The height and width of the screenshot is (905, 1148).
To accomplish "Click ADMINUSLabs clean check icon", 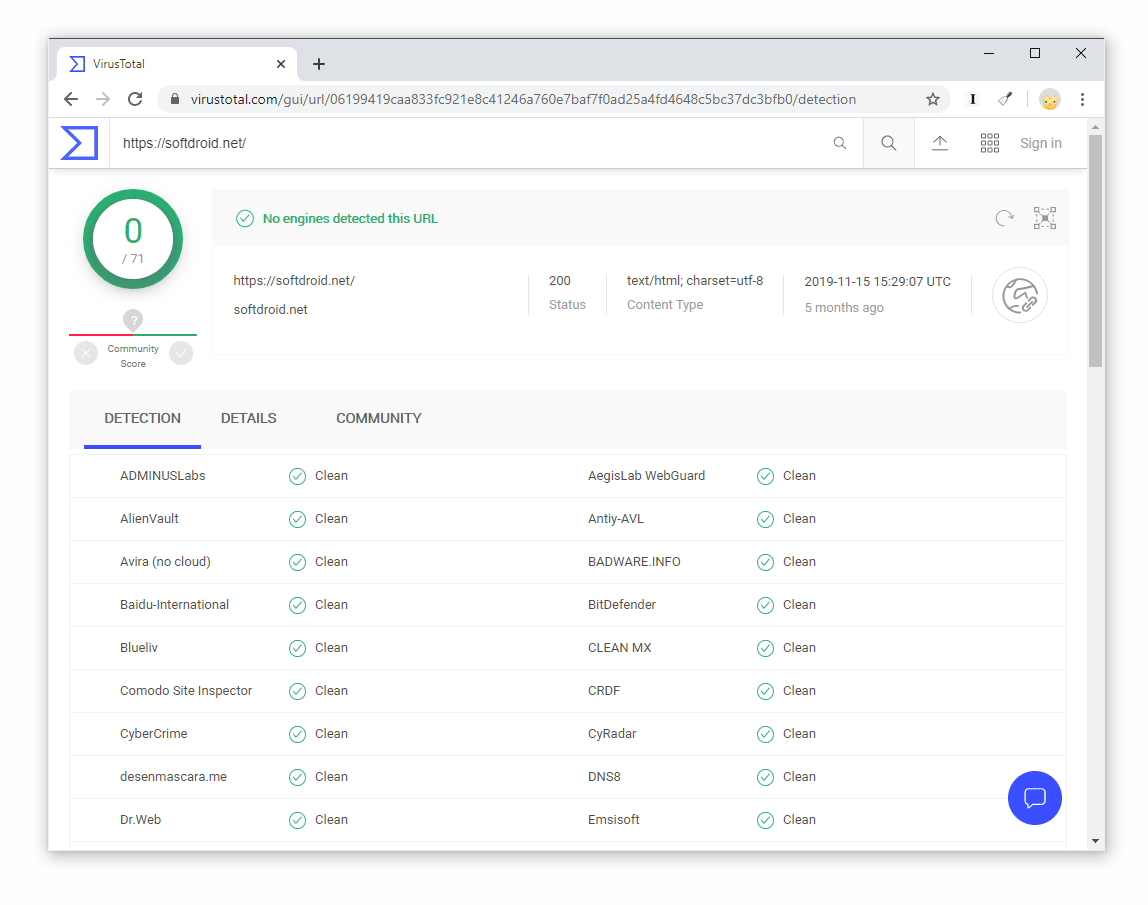I will coord(297,477).
